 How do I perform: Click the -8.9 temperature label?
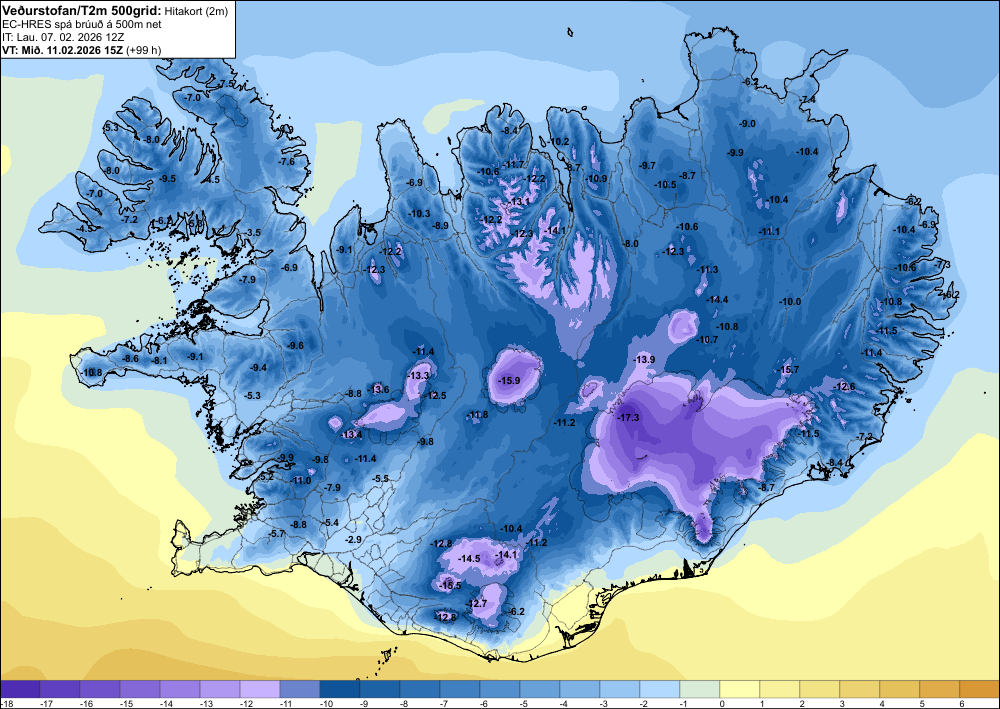[x=440, y=225]
